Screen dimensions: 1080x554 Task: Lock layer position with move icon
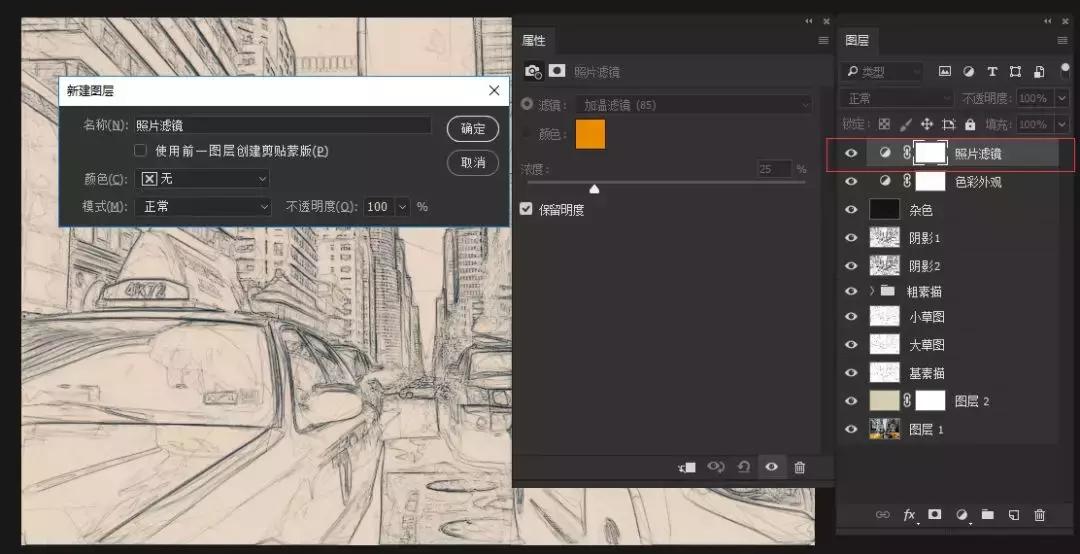click(927, 125)
